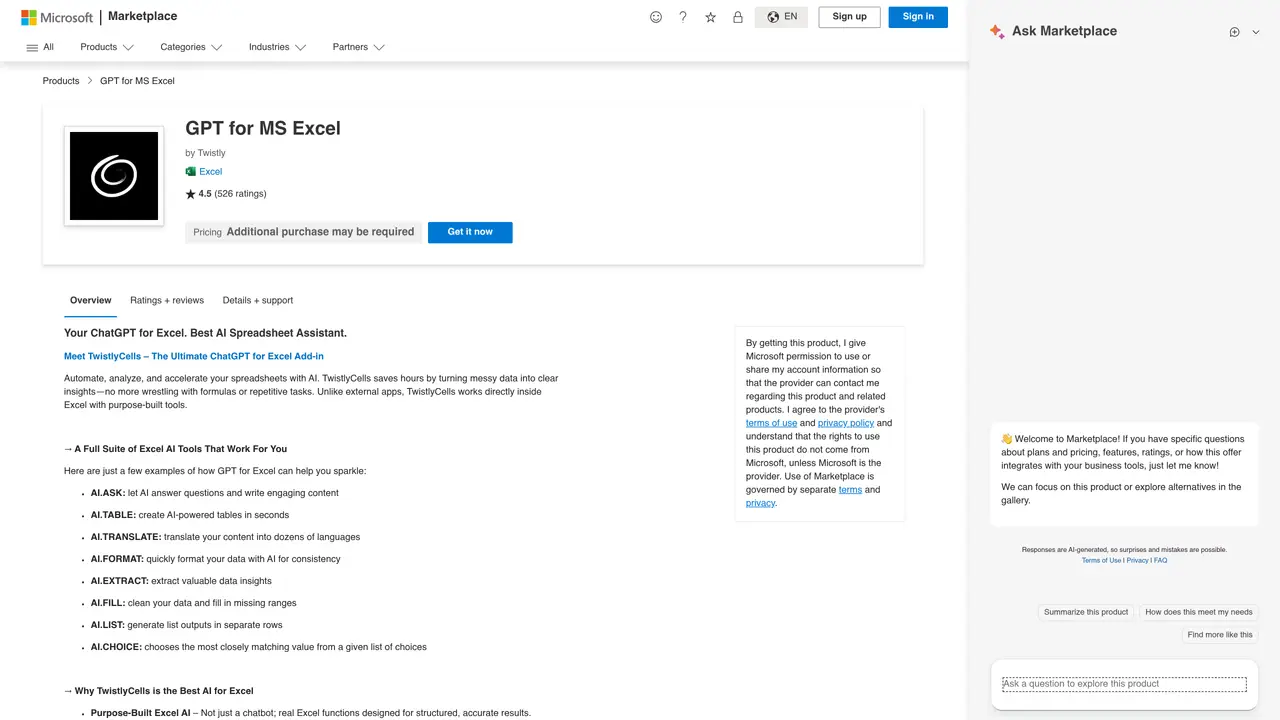1280x720 pixels.
Task: Expand the Industries dropdown
Action: (x=278, y=47)
